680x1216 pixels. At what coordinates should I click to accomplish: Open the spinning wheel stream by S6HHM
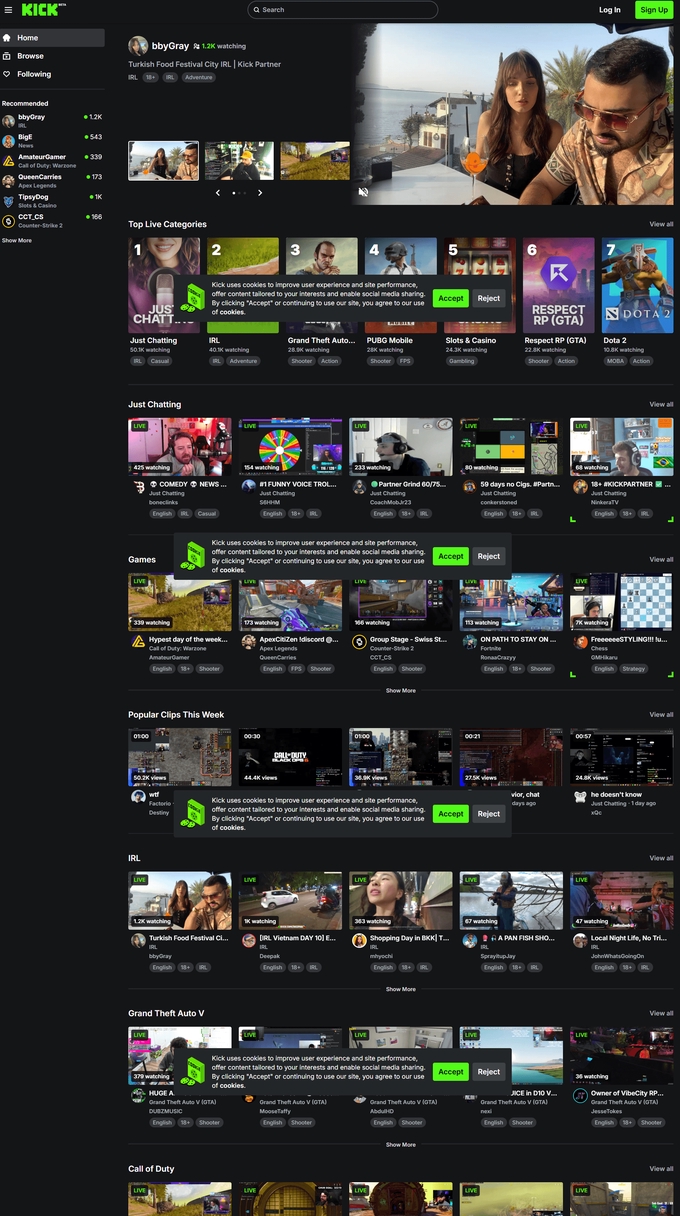290,446
